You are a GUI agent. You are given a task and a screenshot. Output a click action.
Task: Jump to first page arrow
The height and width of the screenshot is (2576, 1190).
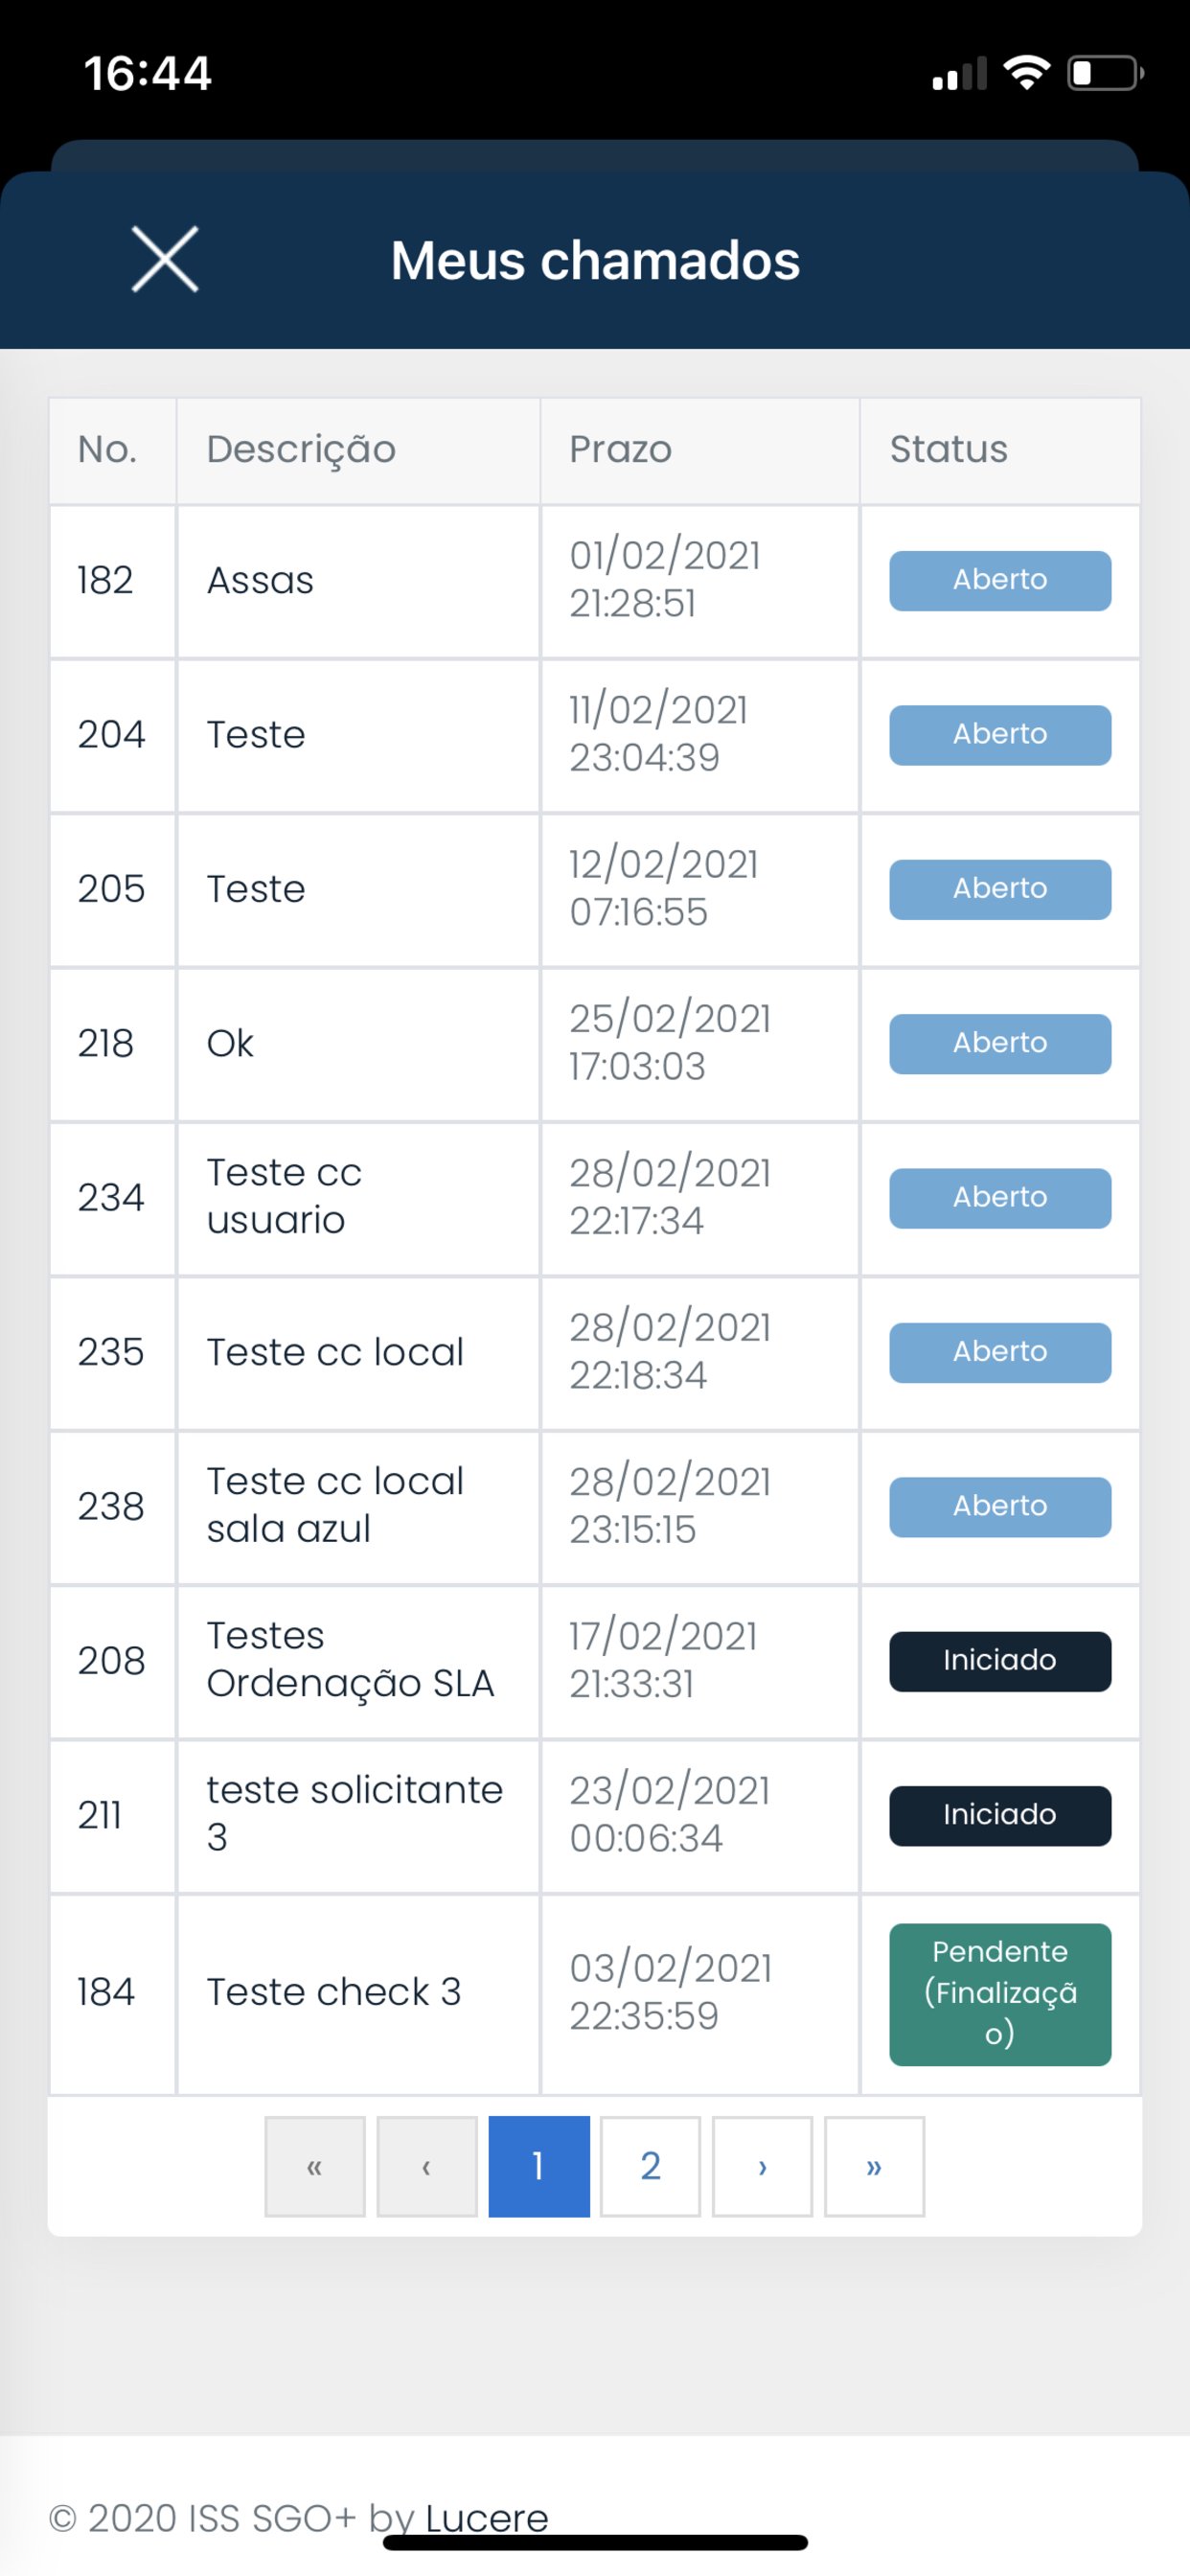point(315,2166)
